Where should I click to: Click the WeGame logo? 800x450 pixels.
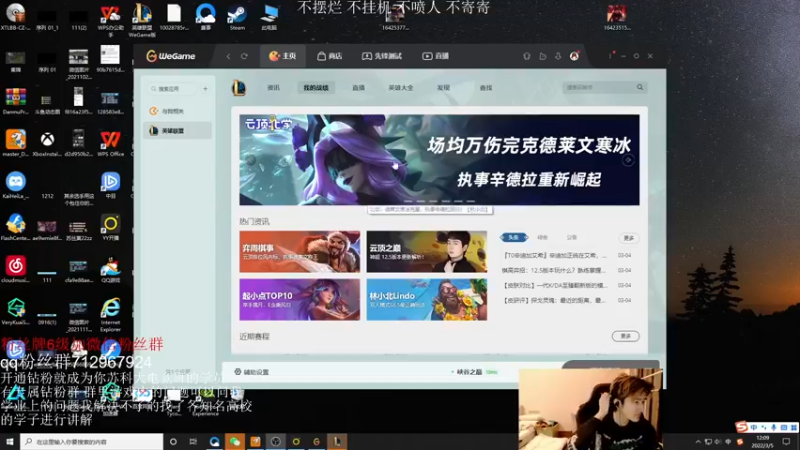click(x=171, y=56)
